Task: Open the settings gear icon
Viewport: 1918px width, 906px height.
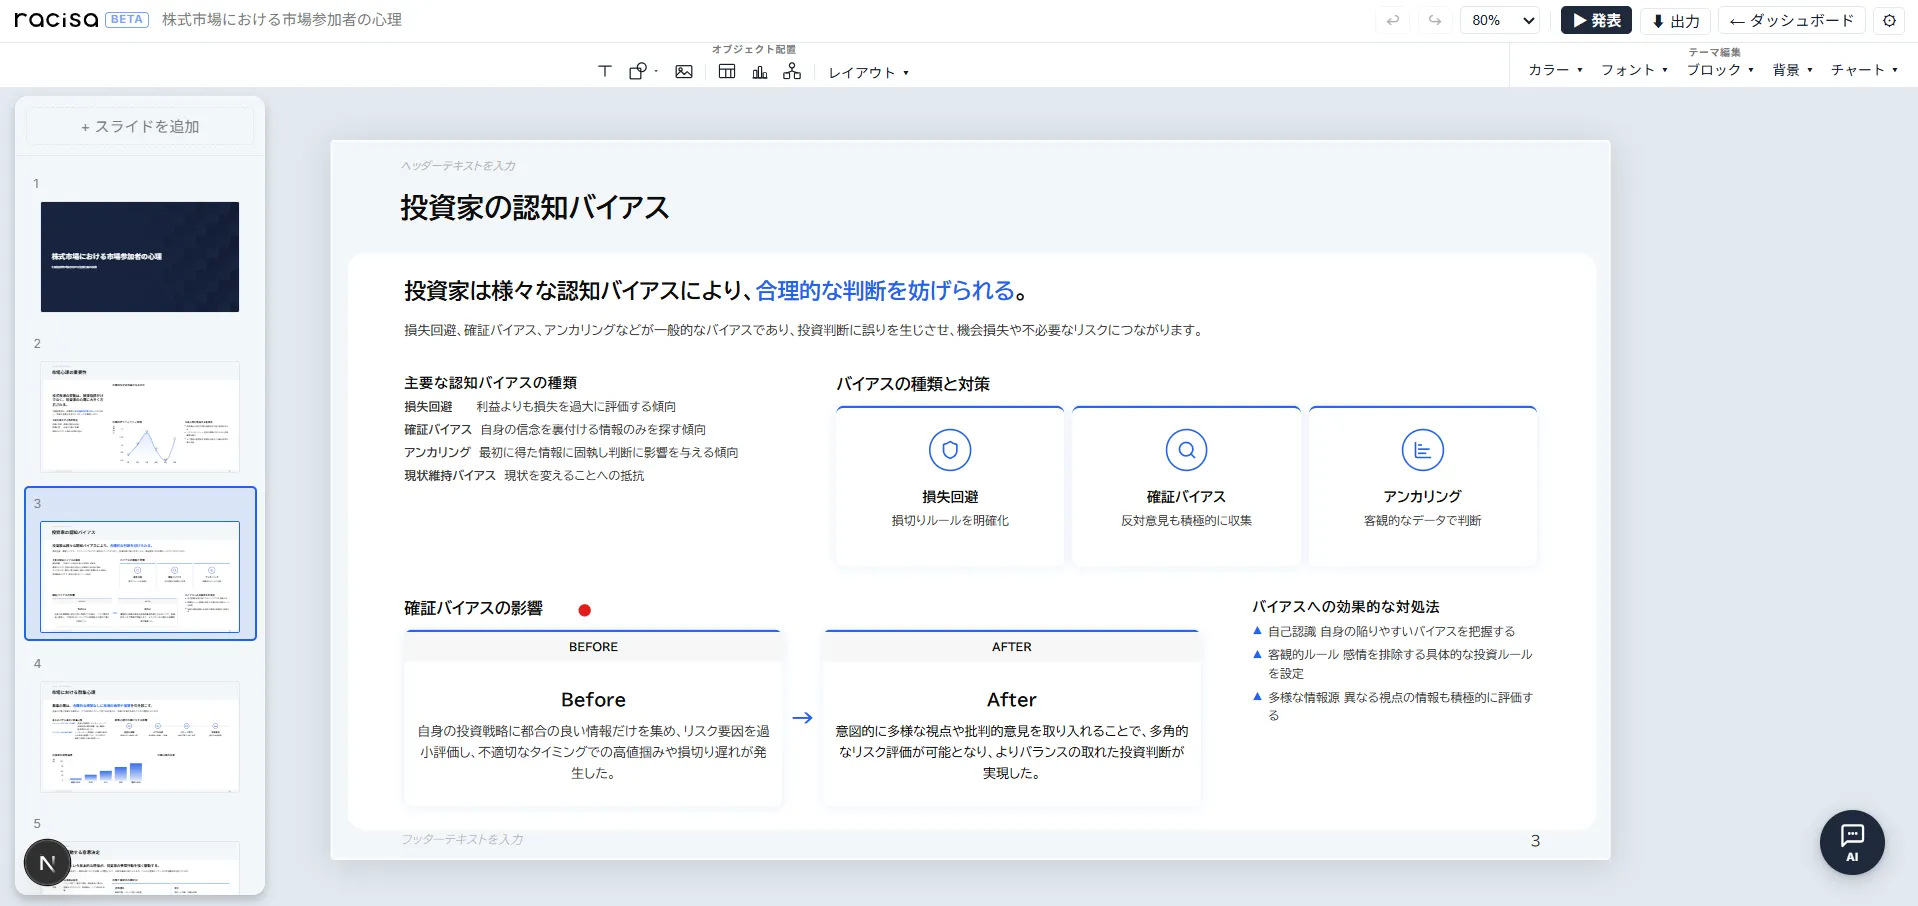Action: 1888,20
